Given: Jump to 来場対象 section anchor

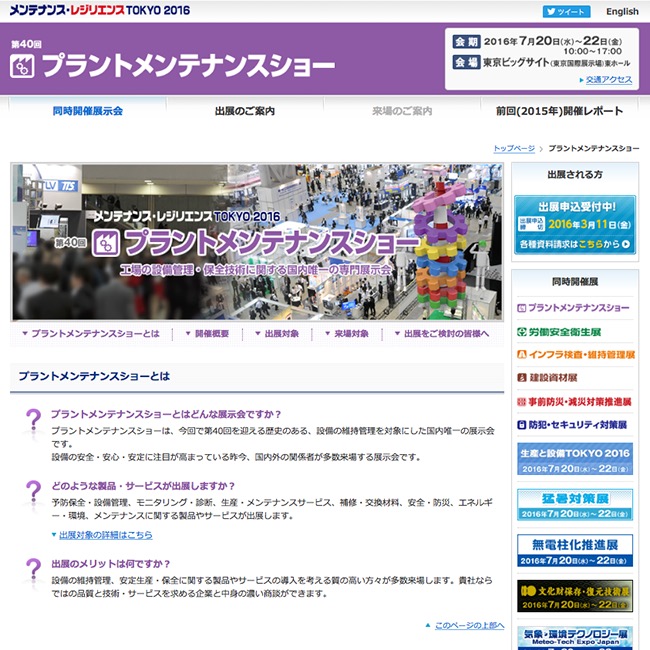Looking at the screenshot, I should click(351, 334).
